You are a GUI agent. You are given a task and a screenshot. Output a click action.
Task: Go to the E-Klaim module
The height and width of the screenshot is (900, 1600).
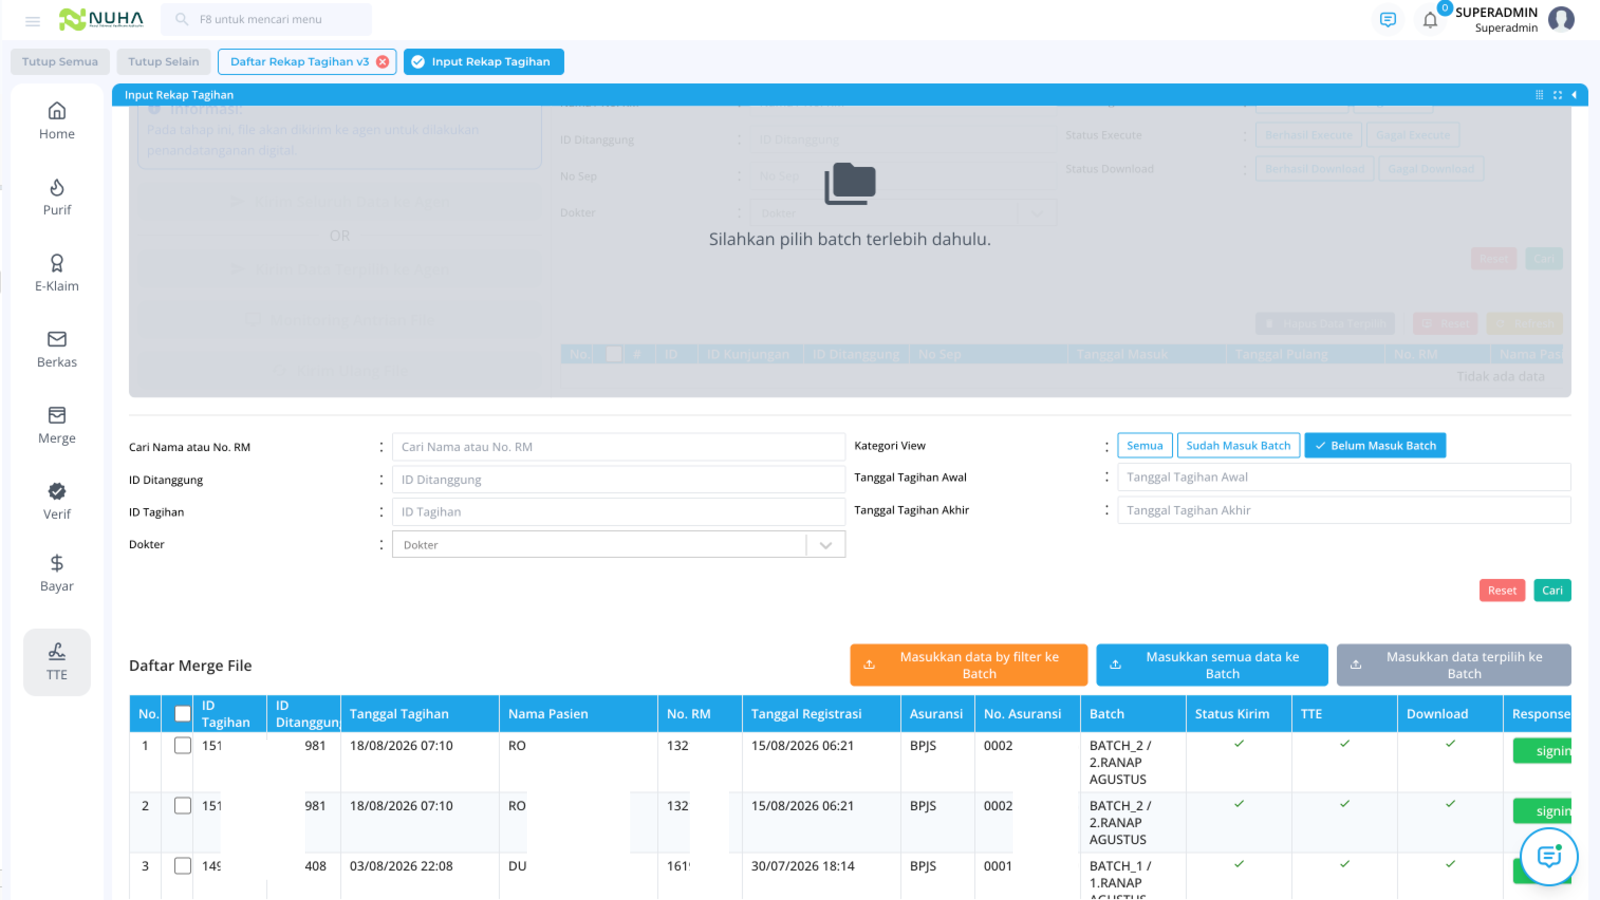pyautogui.click(x=57, y=273)
